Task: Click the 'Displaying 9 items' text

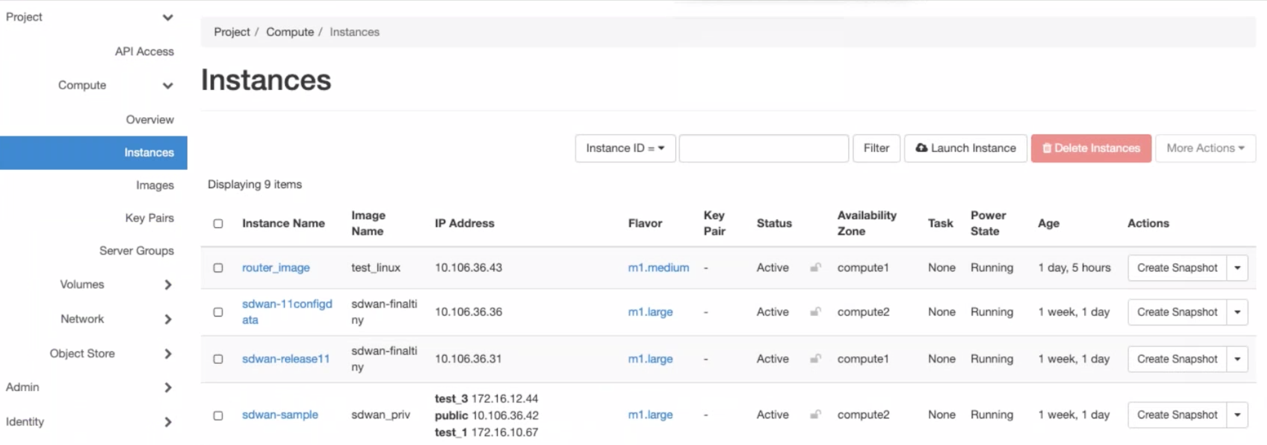Action: coord(255,185)
